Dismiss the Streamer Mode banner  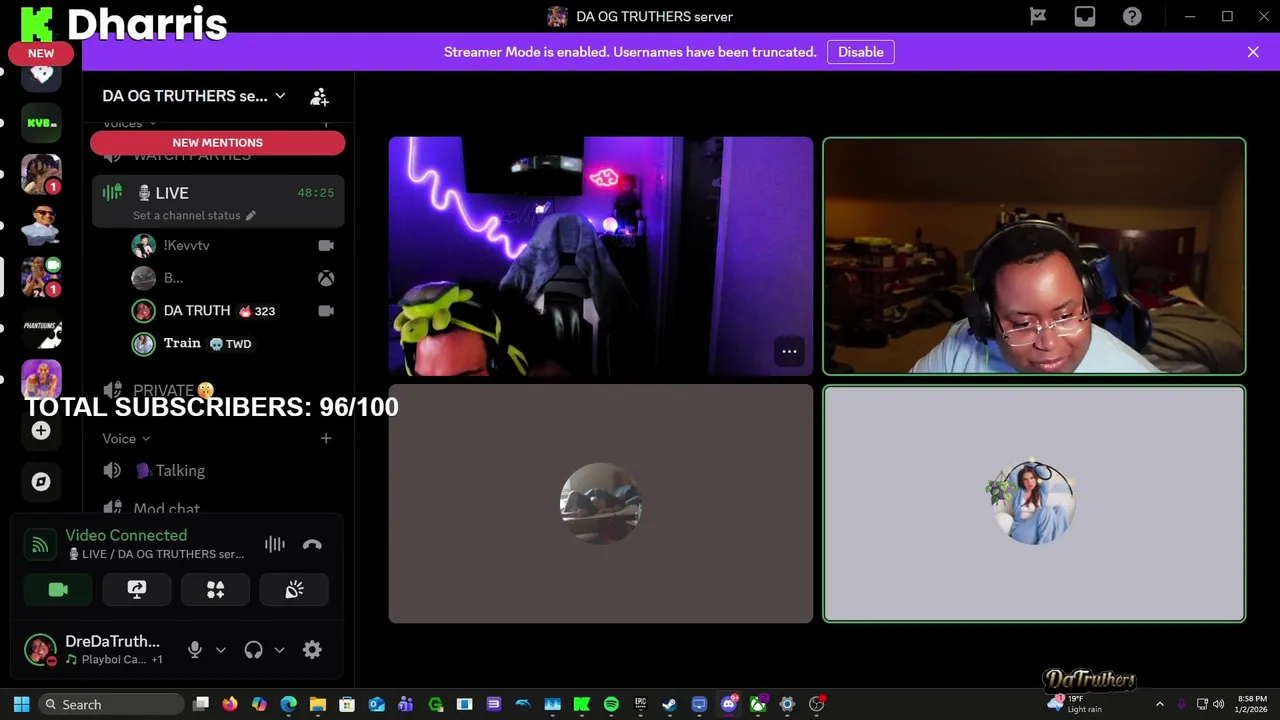coord(1253,52)
